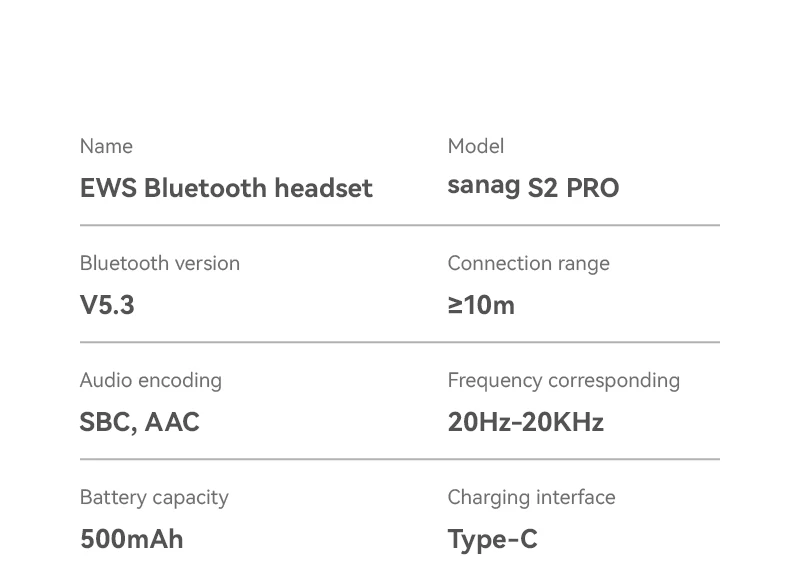The image size is (790, 573).
Task: Click the Bluetooth version label
Action: pos(160,263)
